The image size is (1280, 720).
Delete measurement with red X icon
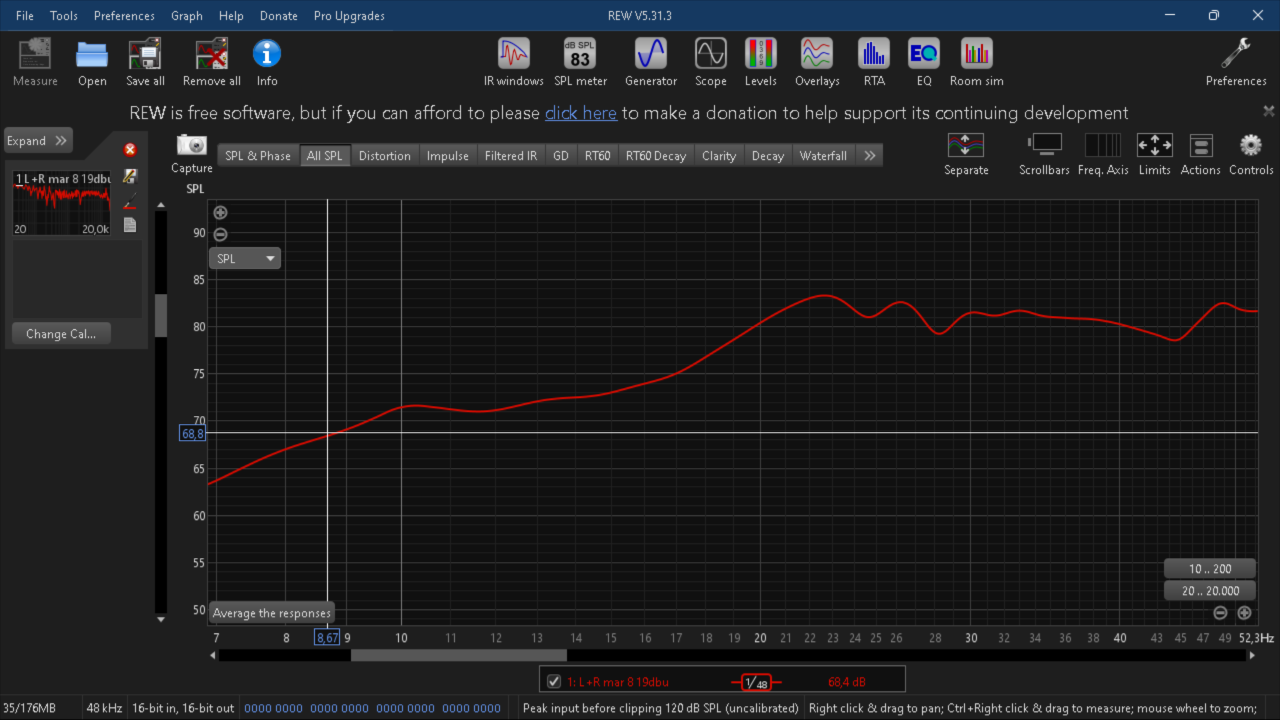(x=130, y=150)
